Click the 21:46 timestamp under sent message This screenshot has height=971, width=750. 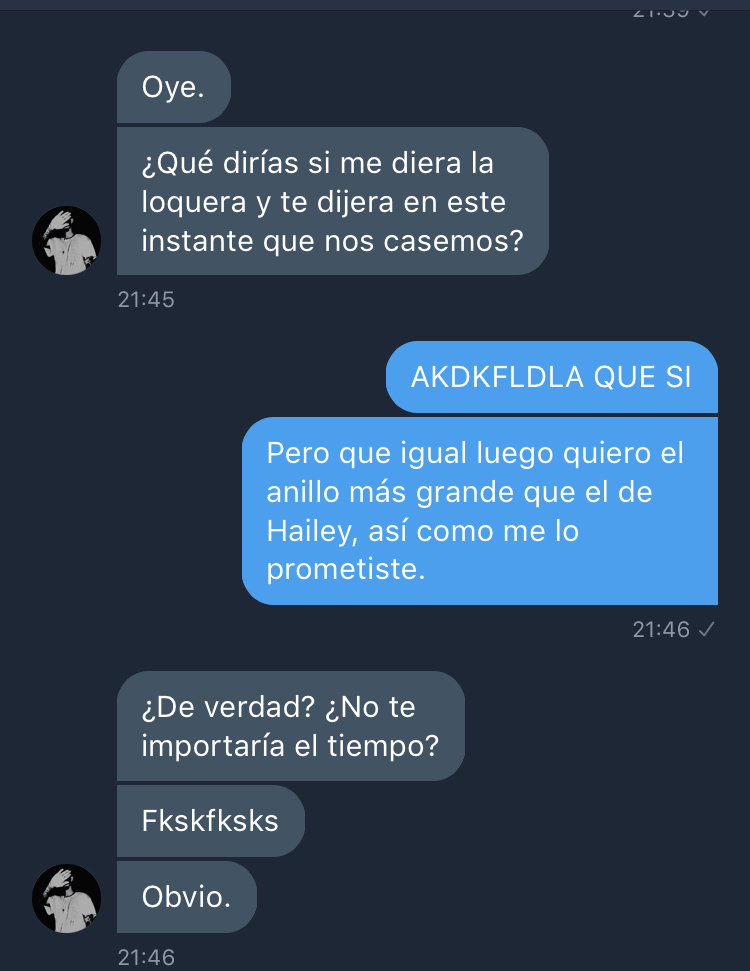[661, 630]
